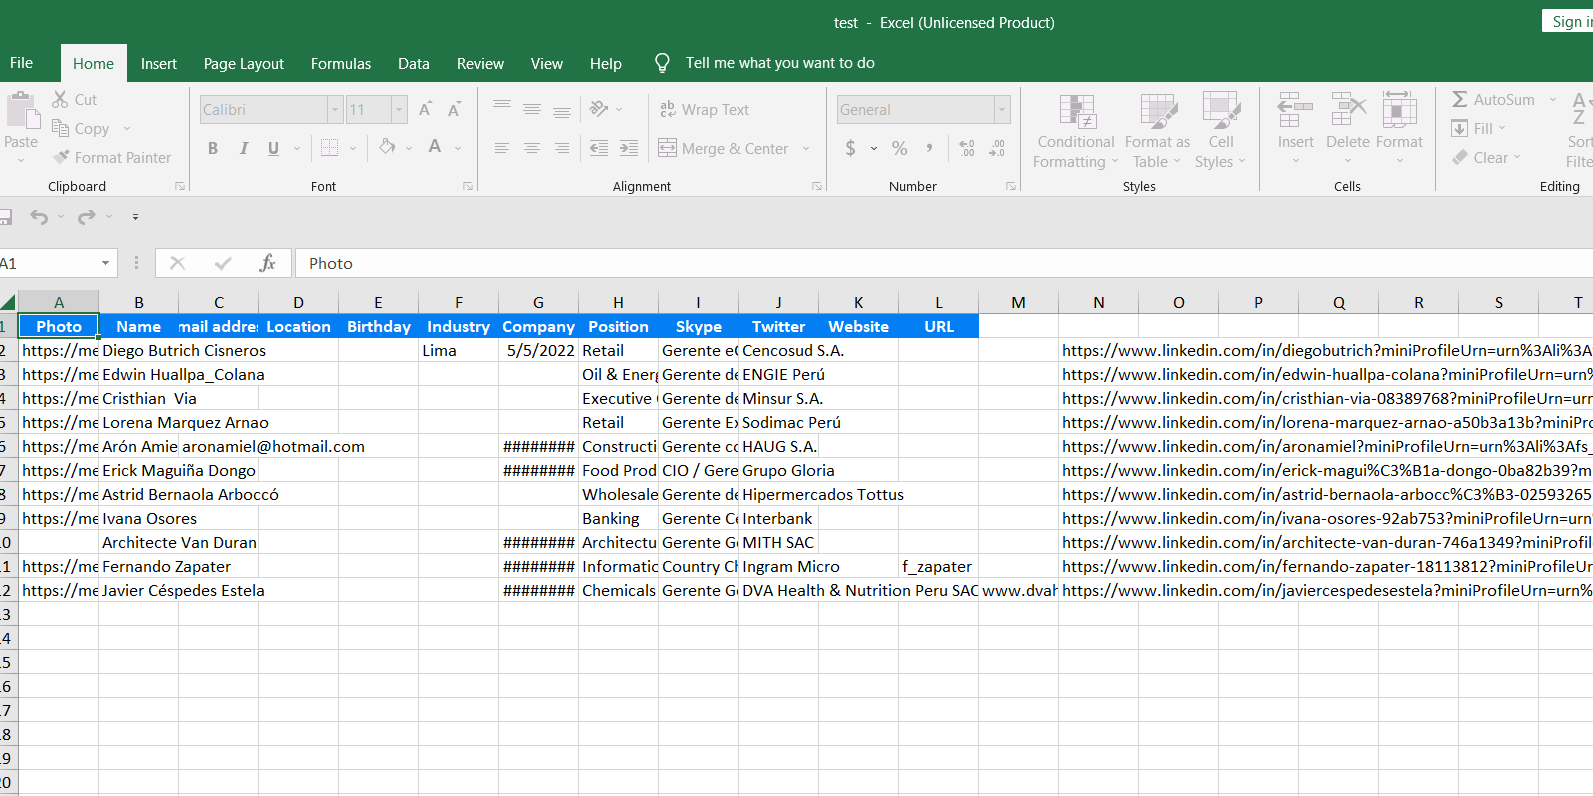
Task: Toggle italic formatting
Action: click(243, 148)
